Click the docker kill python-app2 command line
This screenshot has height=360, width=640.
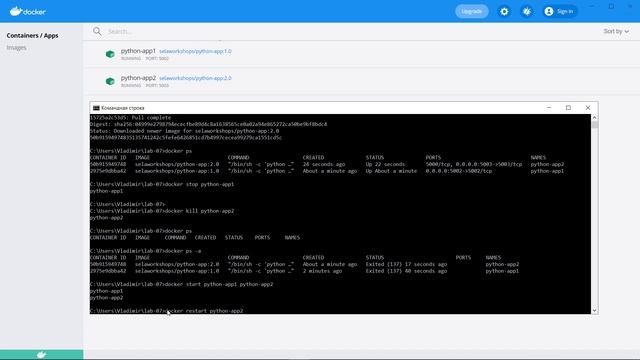(162, 211)
